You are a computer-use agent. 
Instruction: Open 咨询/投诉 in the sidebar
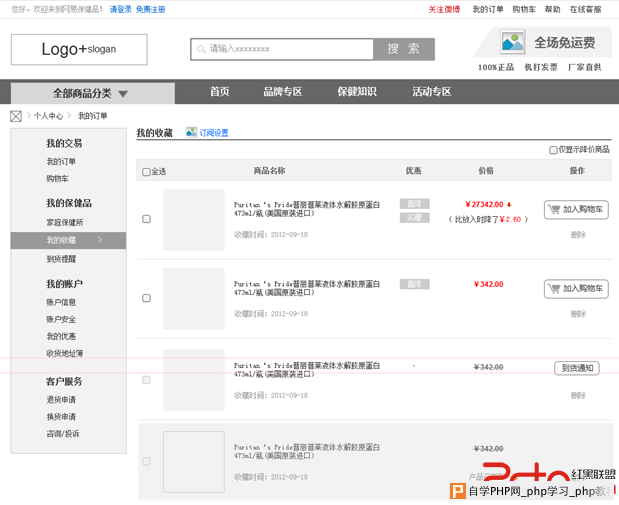pyautogui.click(x=63, y=434)
